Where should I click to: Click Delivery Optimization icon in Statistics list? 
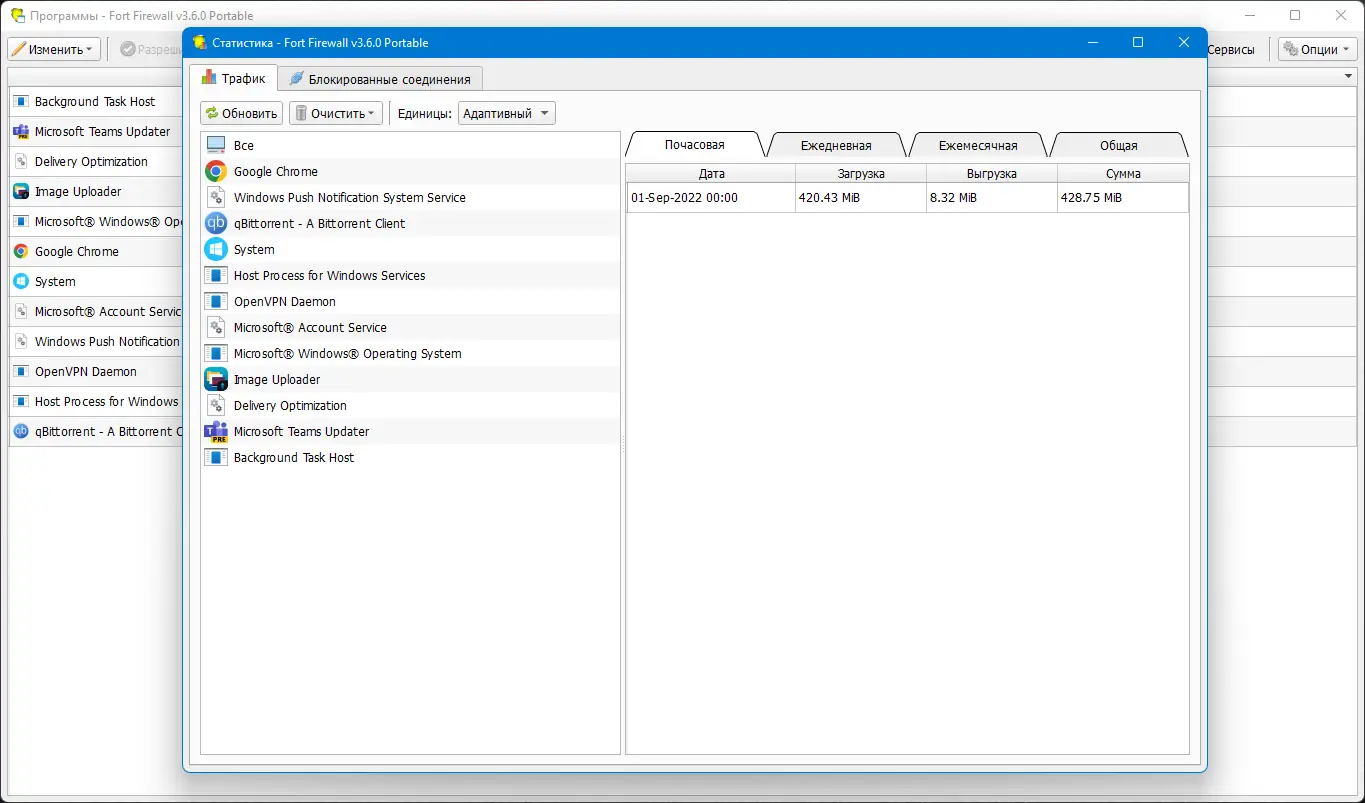click(x=216, y=405)
